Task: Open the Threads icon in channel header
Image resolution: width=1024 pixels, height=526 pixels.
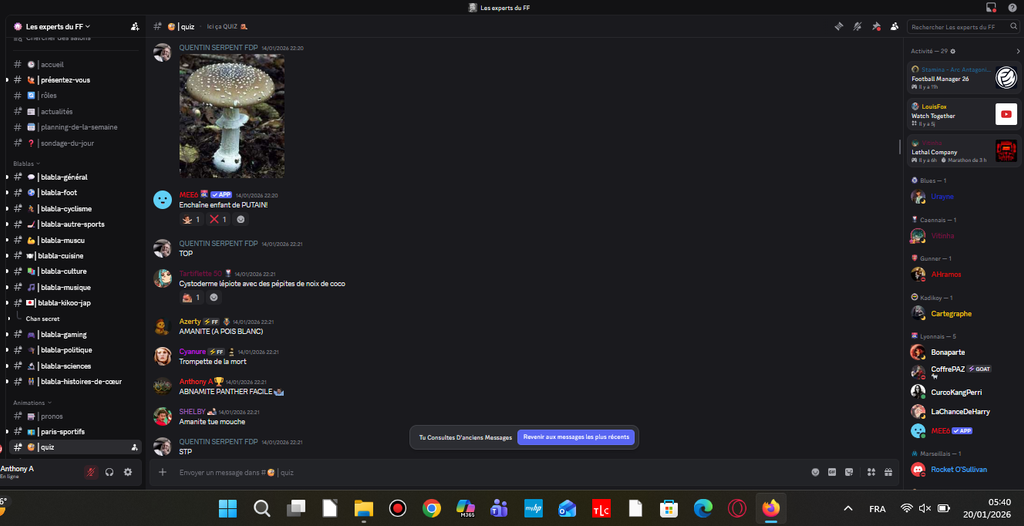Action: coord(839,27)
